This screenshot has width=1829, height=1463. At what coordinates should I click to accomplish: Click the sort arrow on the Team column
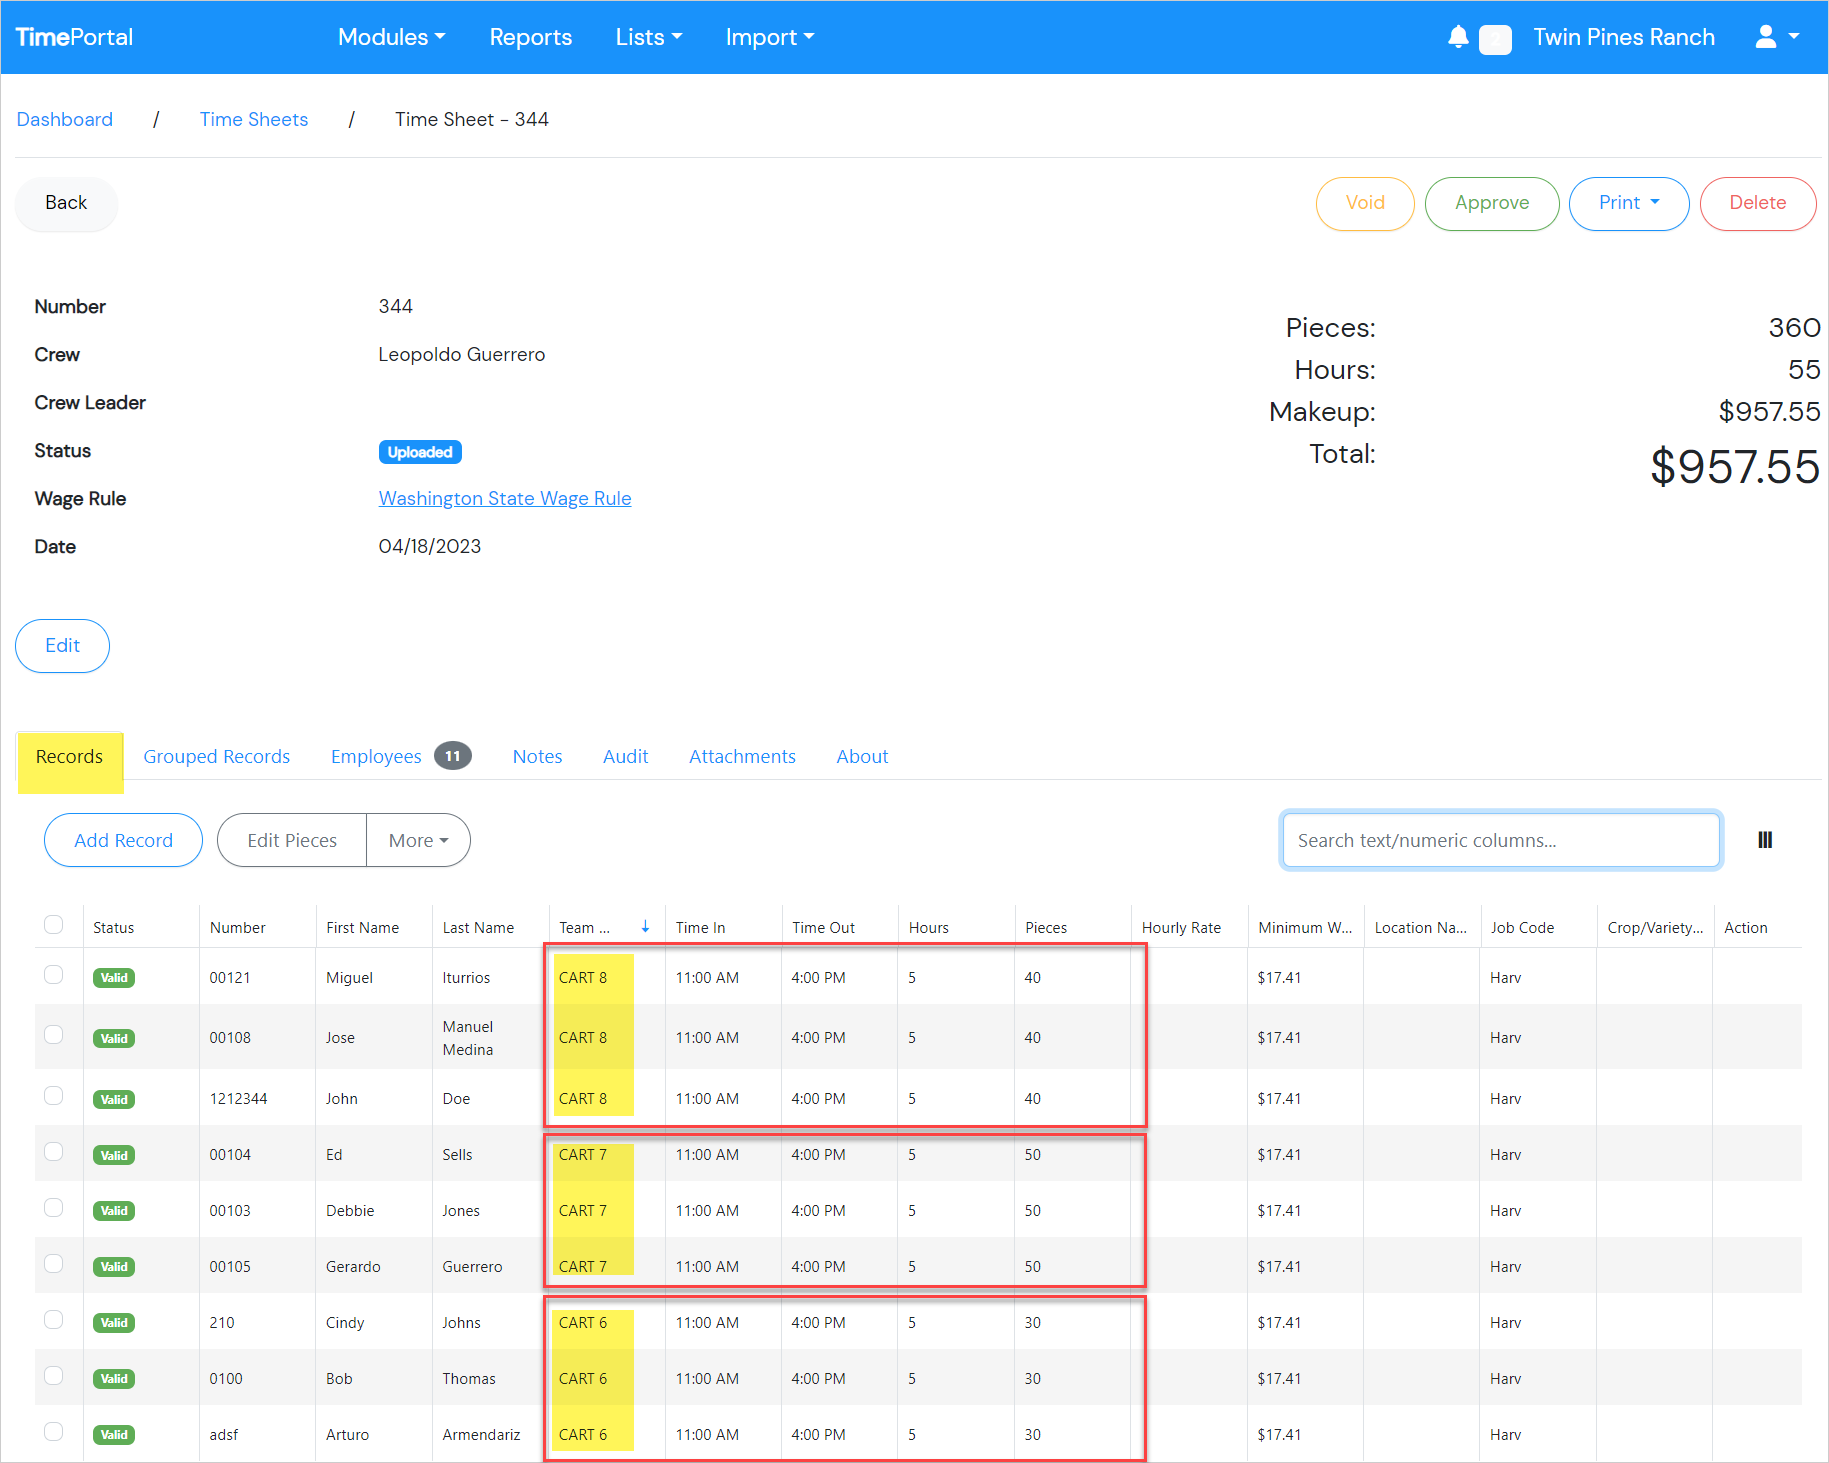tap(645, 926)
